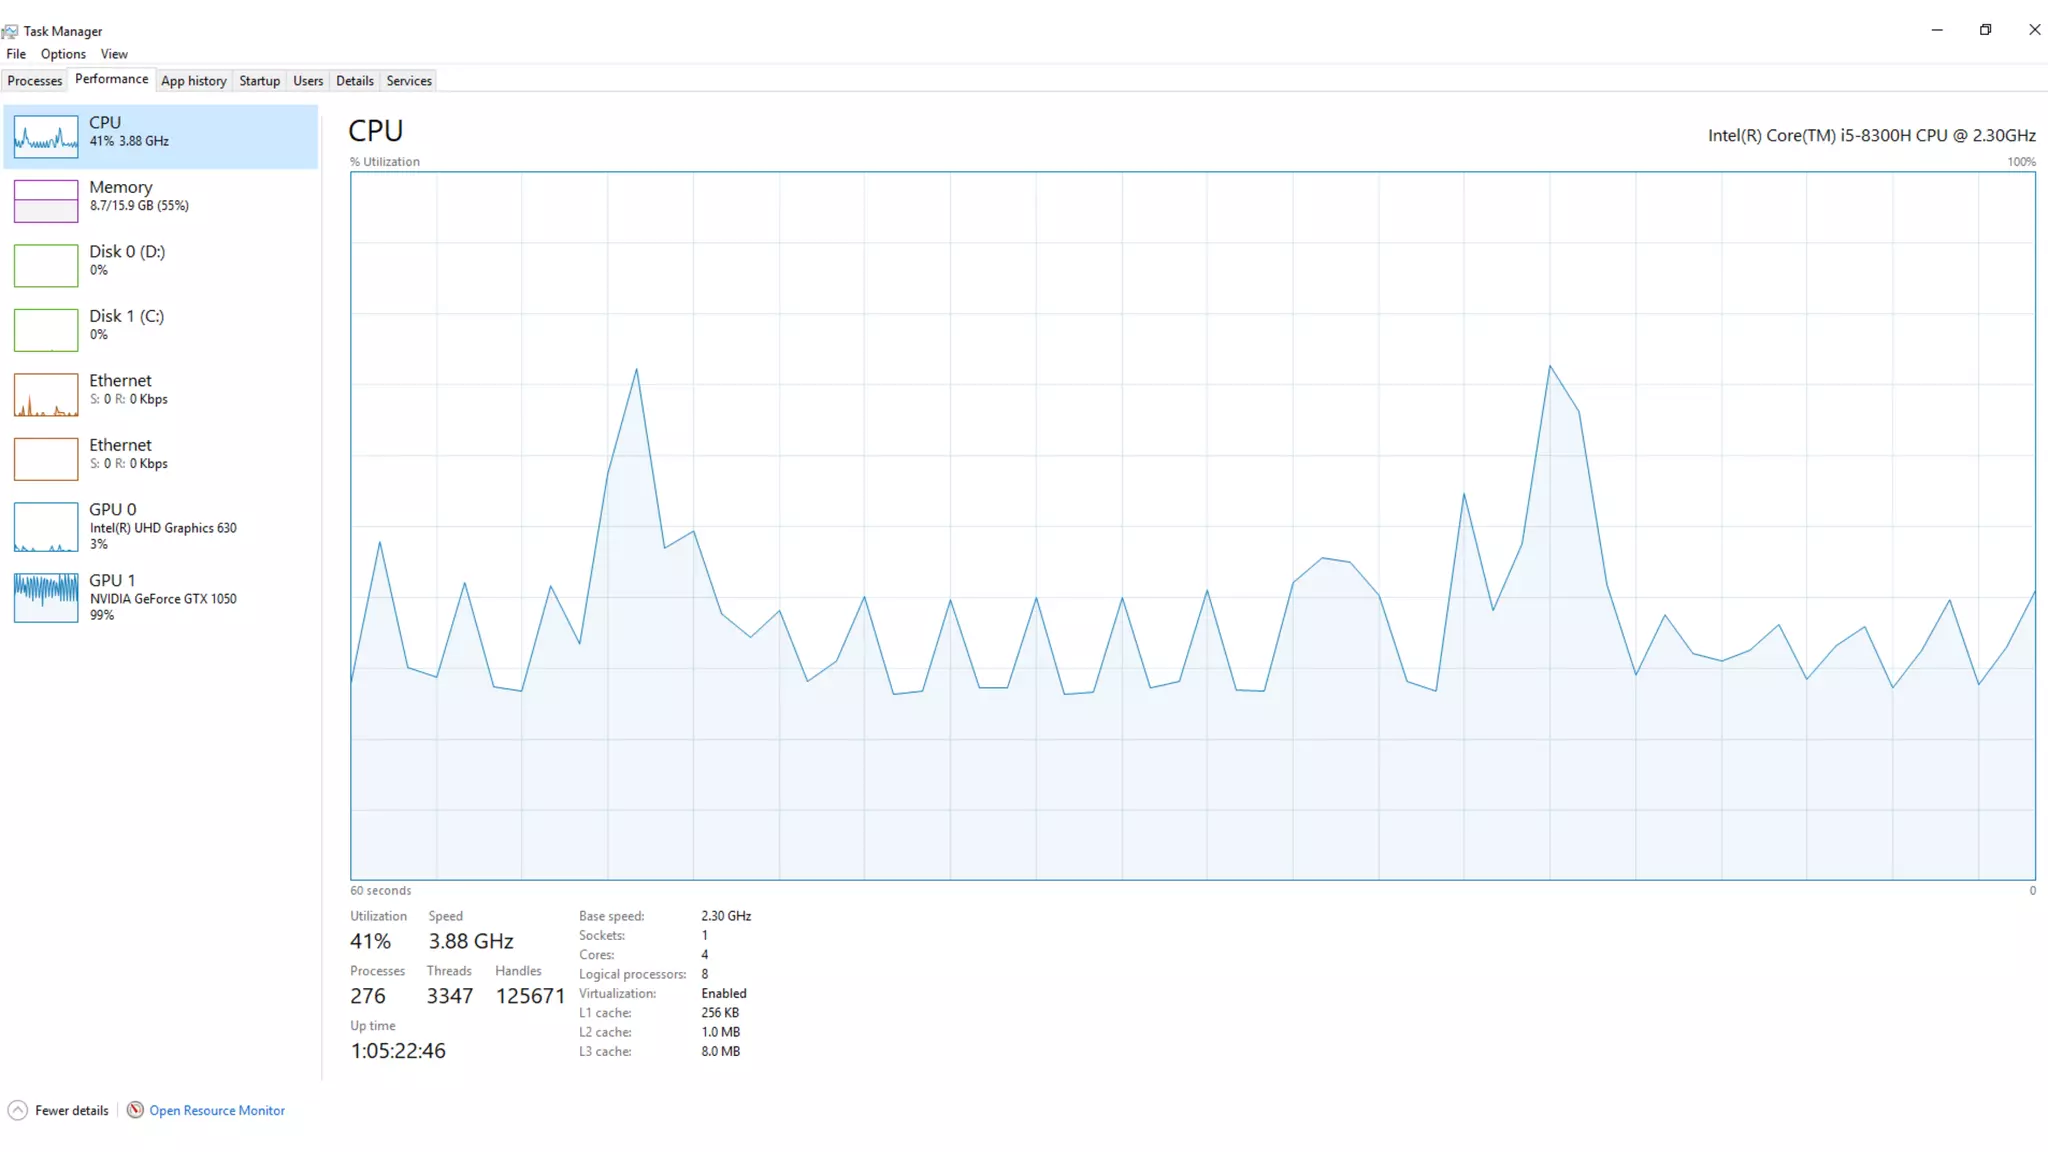Open Disk 1 (C:) performance graph
2048x1152 pixels.
pyautogui.click(x=46, y=330)
